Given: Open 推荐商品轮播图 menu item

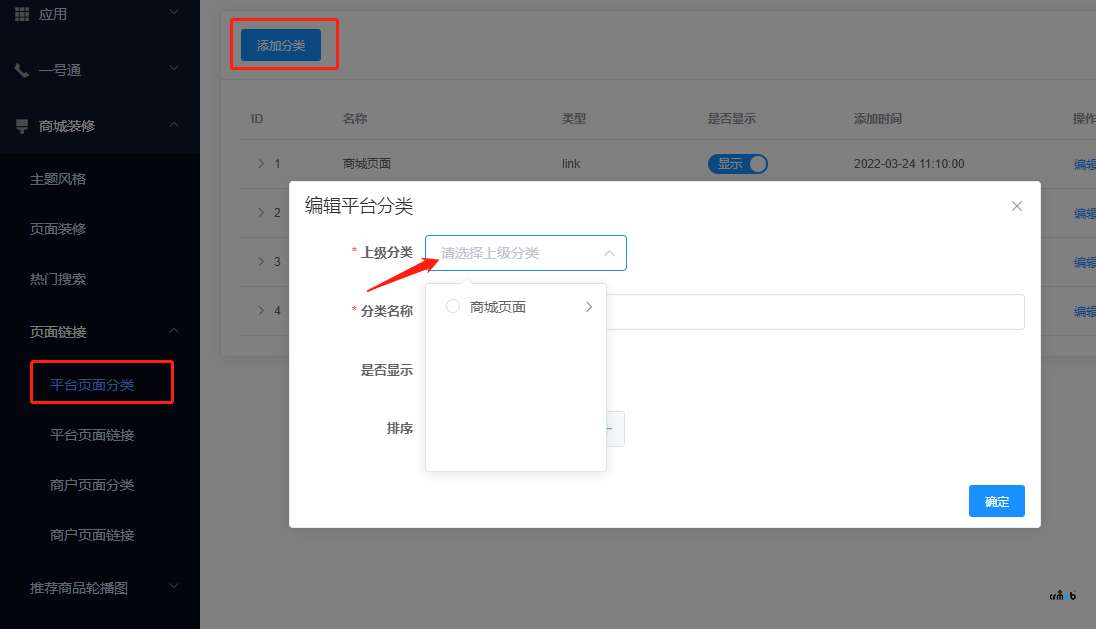Looking at the screenshot, I should point(79,588).
